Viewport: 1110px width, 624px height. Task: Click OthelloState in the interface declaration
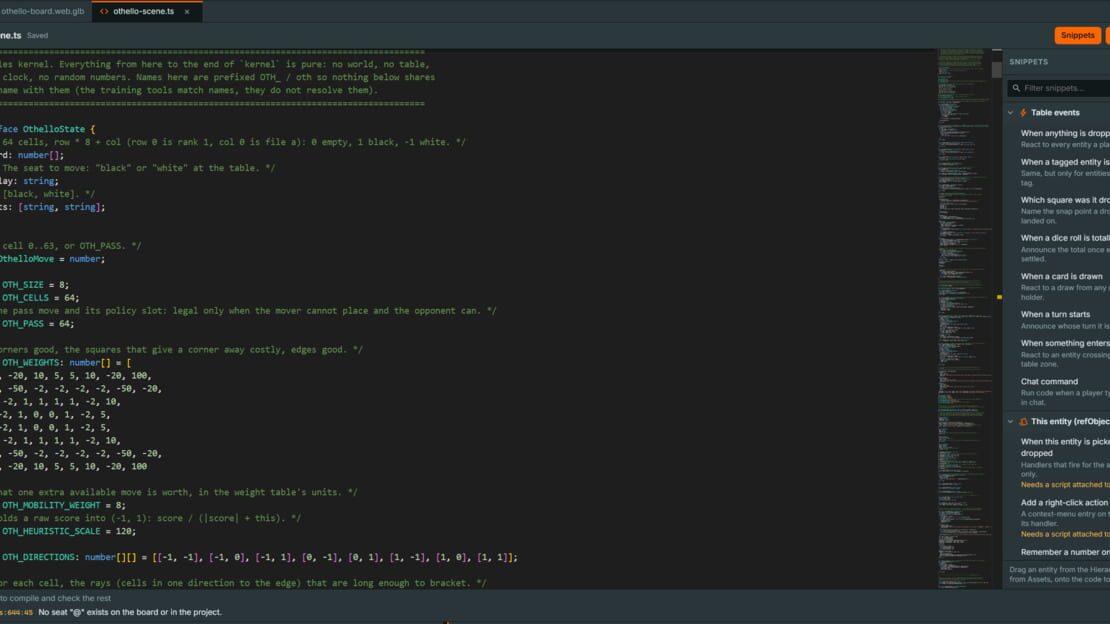tap(54, 129)
